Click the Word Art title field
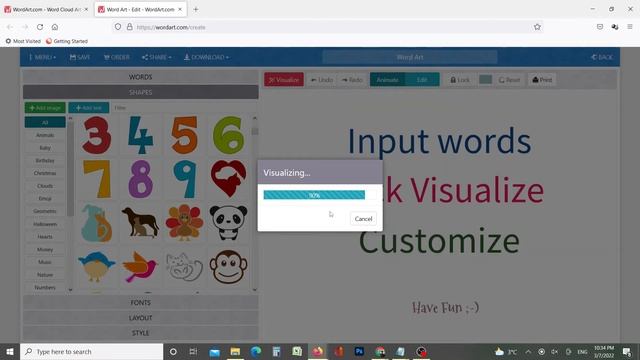This screenshot has width=640, height=360. point(410,57)
